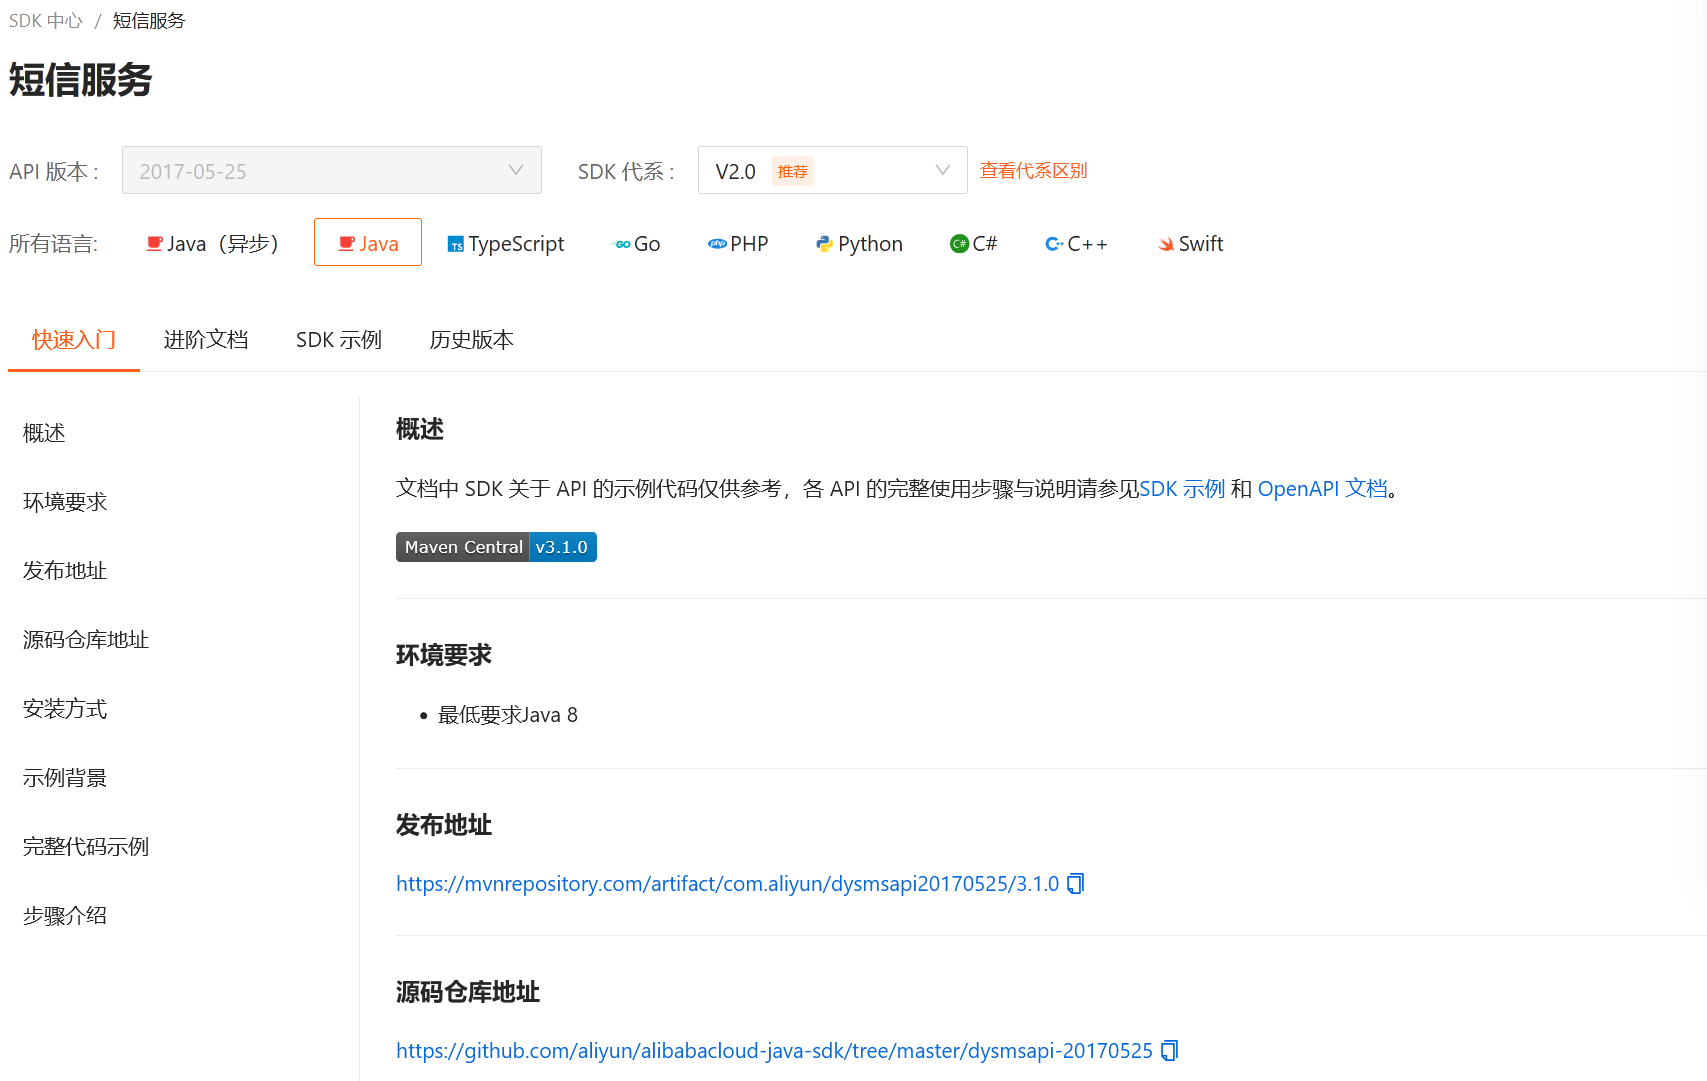This screenshot has height=1081, width=1707.
Task: Jump to 源码仓库地址 in the sidebar
Action: [86, 640]
